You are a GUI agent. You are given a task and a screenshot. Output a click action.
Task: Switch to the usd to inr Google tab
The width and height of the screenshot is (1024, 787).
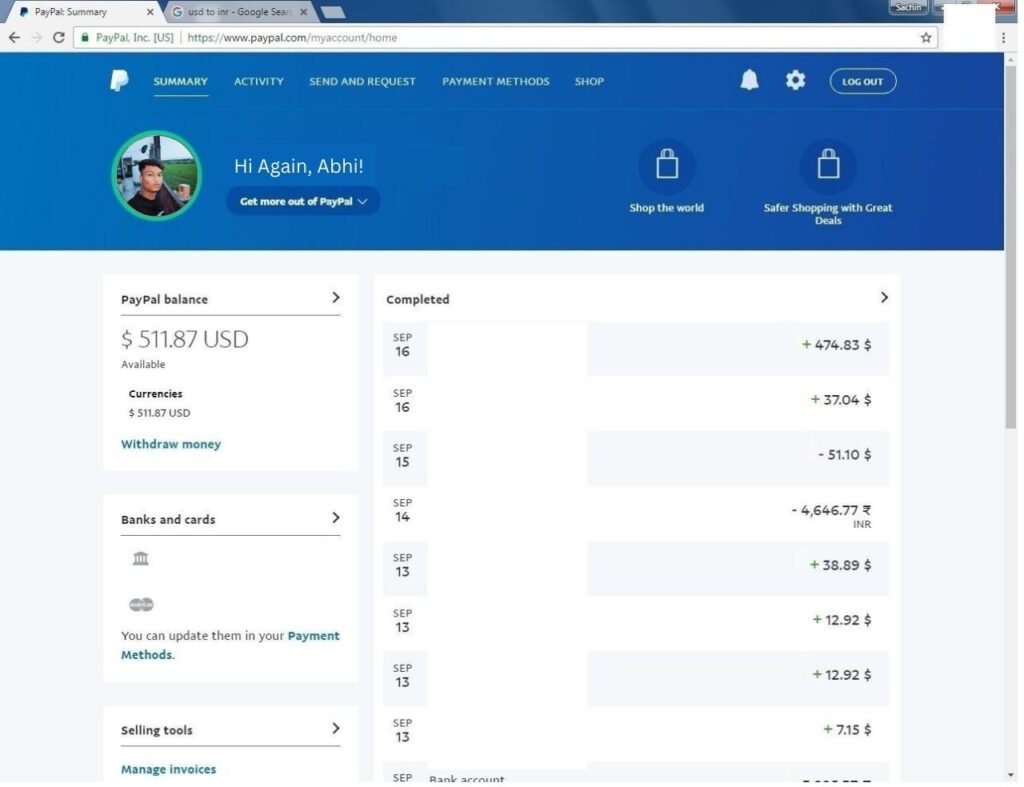tap(238, 12)
